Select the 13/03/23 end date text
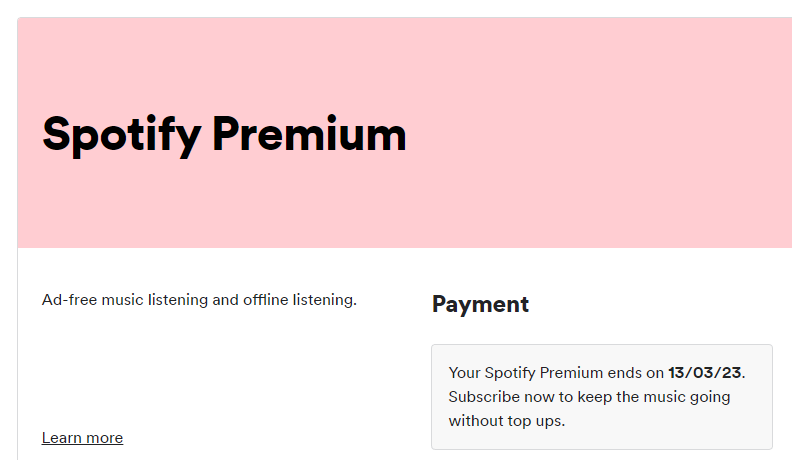The image size is (792, 460). pos(705,373)
